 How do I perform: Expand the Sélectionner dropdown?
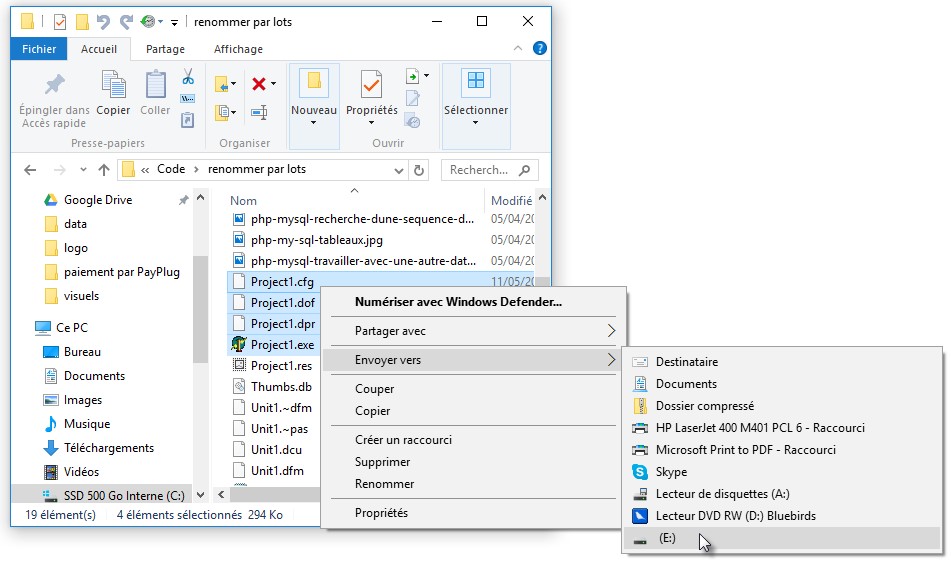(x=475, y=122)
